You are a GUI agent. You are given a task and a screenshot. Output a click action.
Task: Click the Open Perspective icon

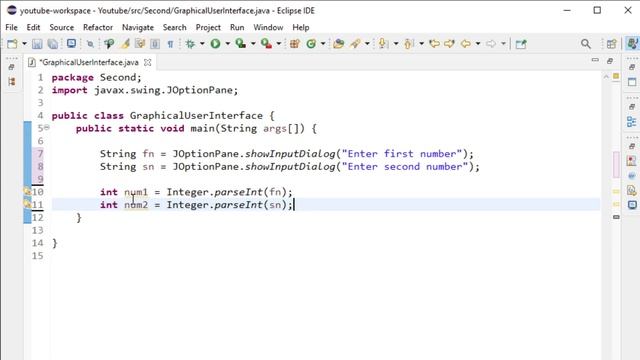611,44
